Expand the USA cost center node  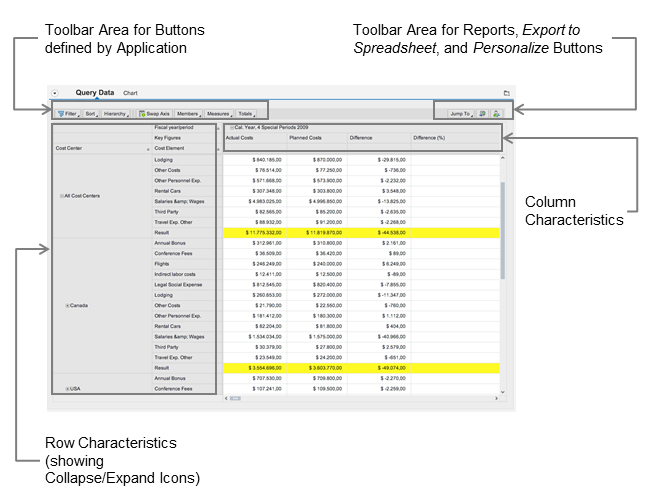click(x=67, y=389)
